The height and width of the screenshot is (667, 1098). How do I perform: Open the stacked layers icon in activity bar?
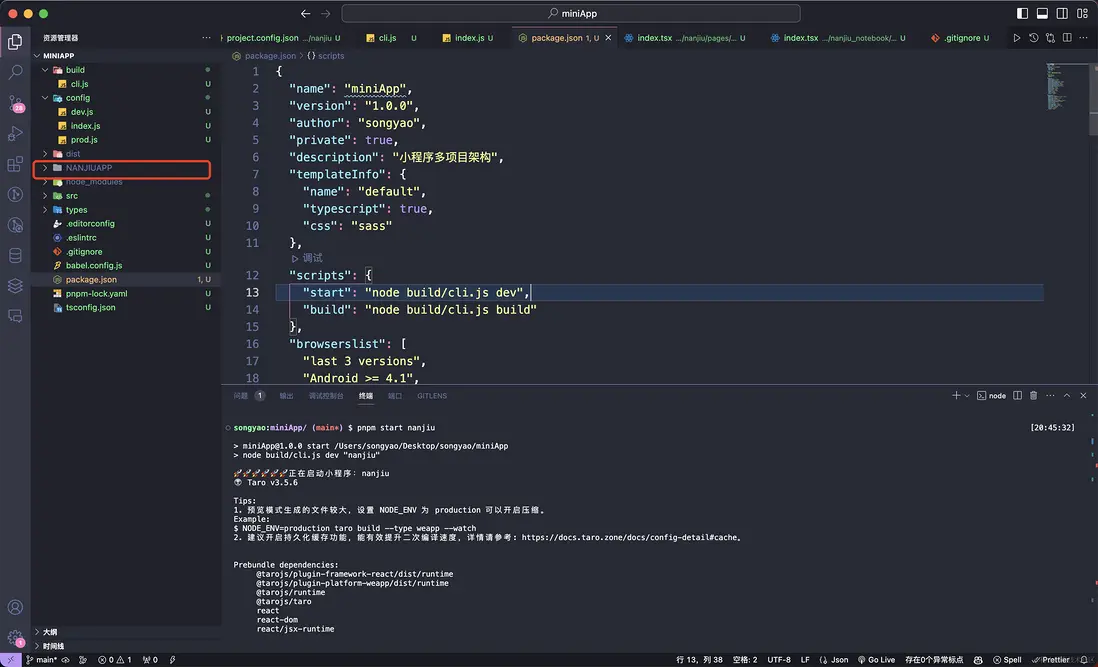click(x=15, y=286)
